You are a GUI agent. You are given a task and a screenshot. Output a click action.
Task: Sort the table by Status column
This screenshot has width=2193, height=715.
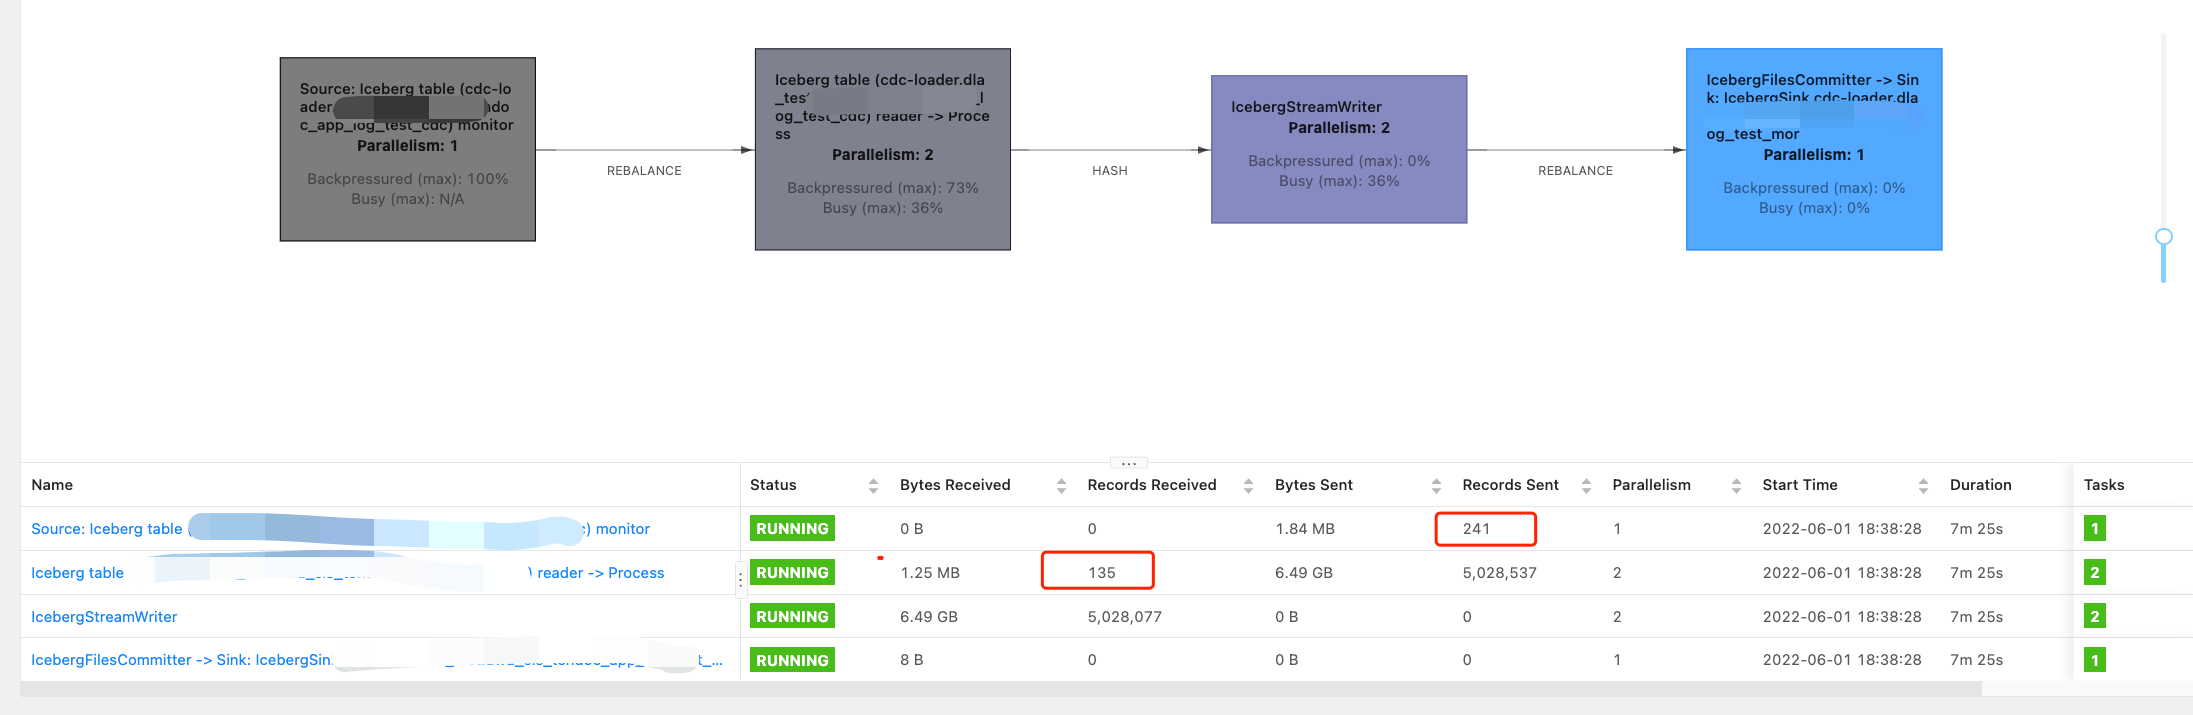click(873, 485)
